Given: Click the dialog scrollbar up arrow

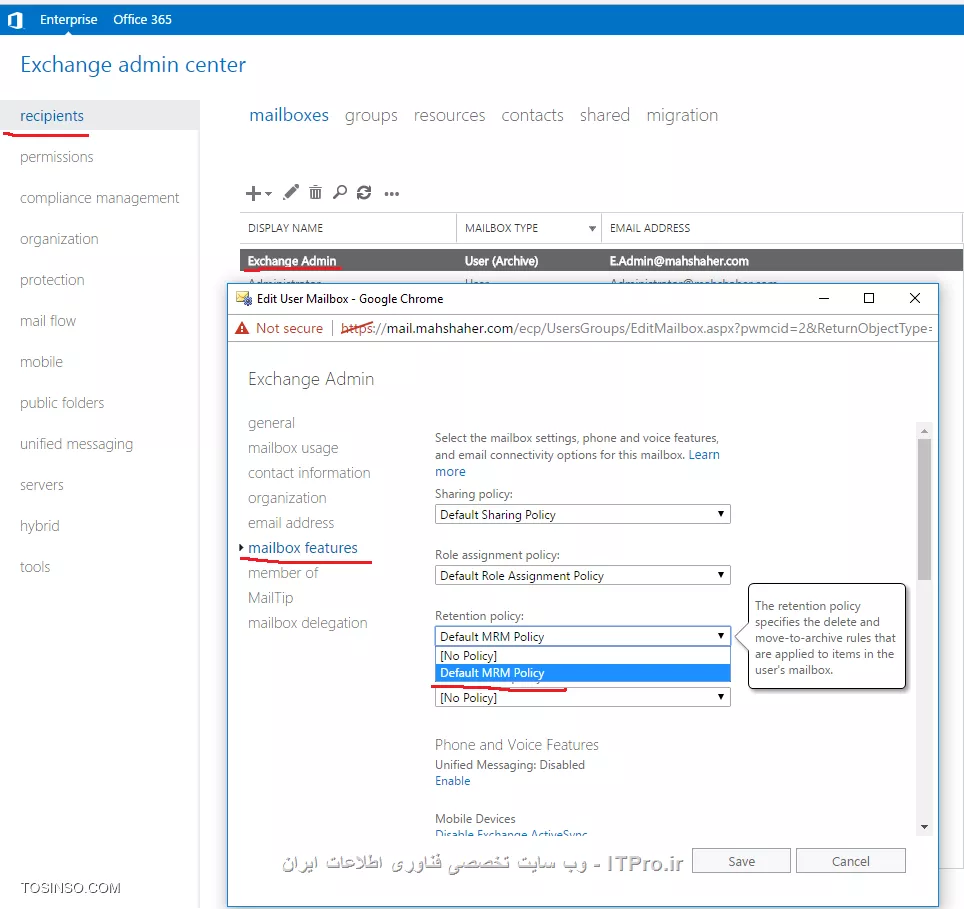Looking at the screenshot, I should [924, 431].
